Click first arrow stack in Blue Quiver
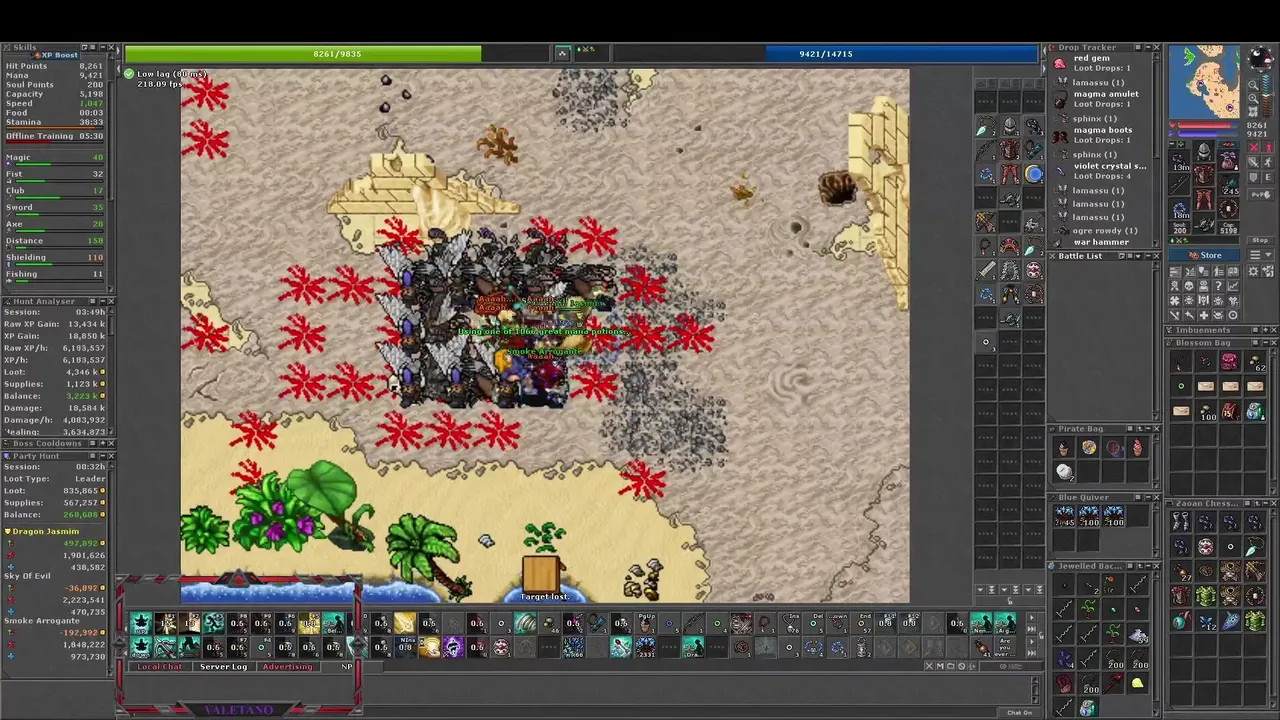1280x720 pixels. click(1064, 515)
